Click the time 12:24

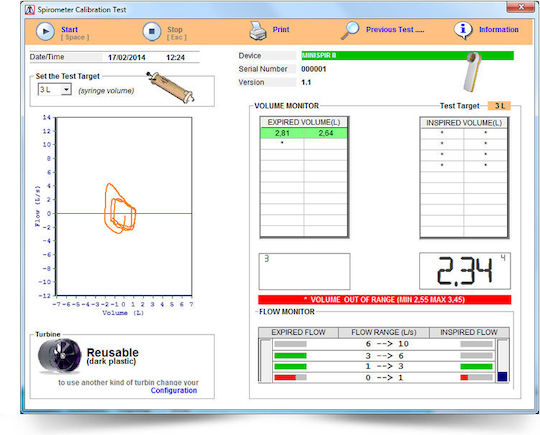point(175,58)
